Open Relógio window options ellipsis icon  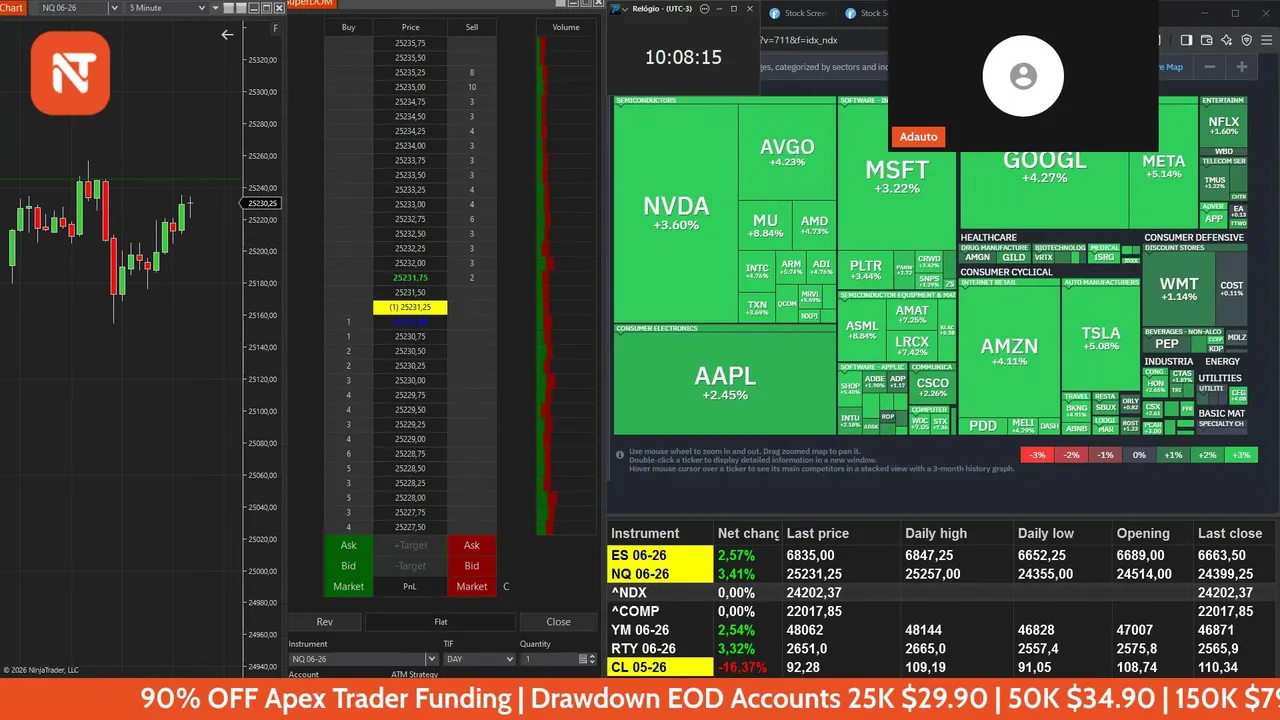point(704,9)
